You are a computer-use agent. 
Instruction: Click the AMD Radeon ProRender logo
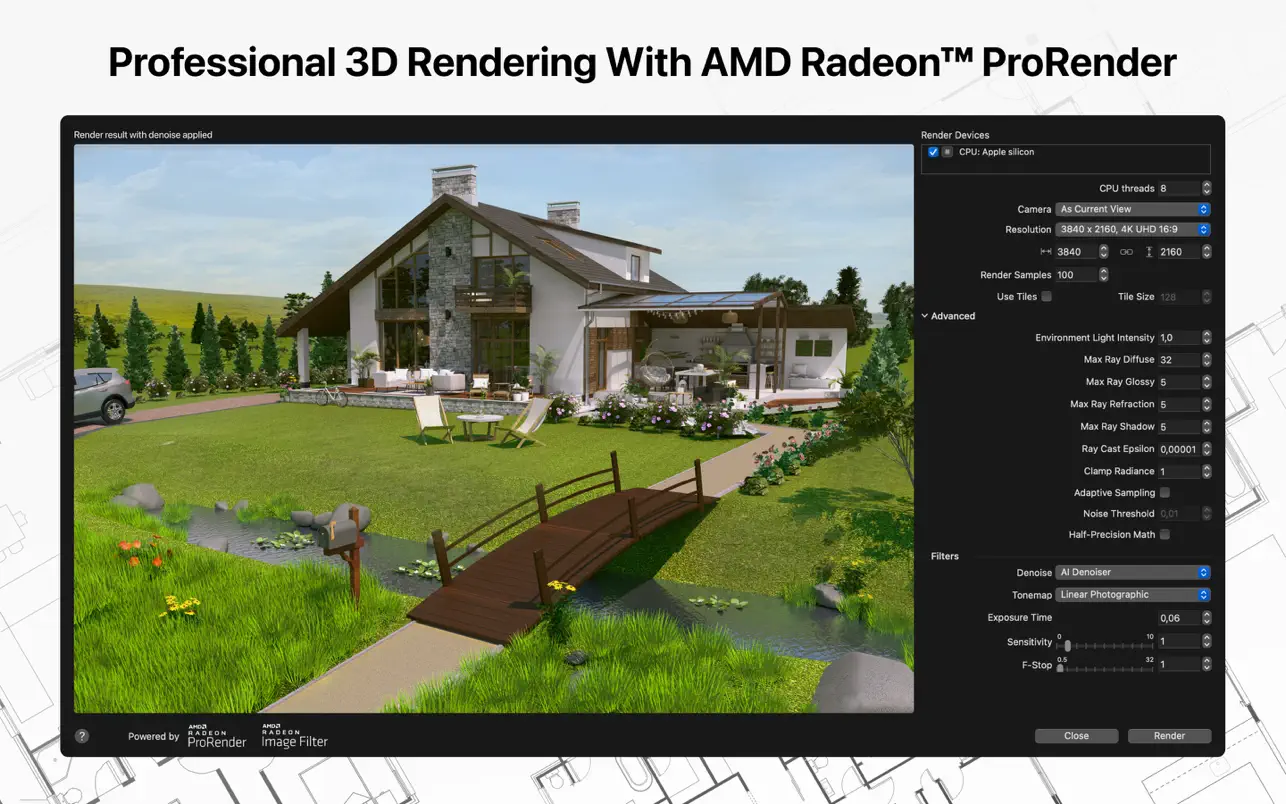tap(216, 737)
